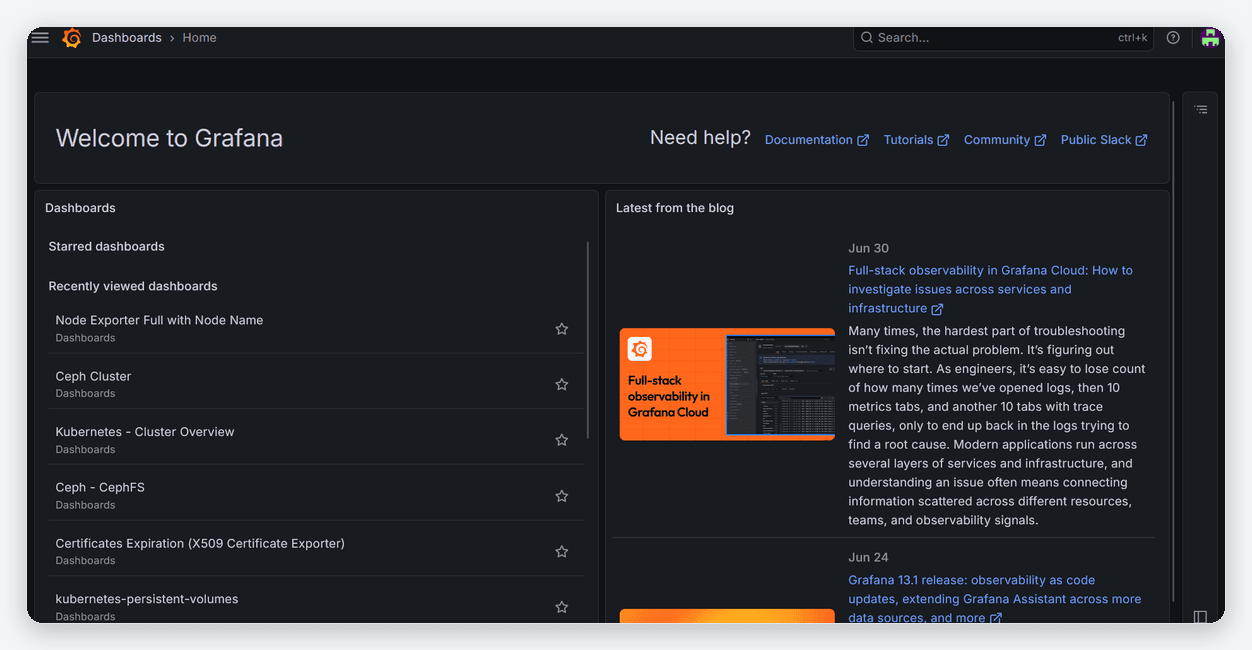This screenshot has height=650, width=1252.
Task: Star the Certificates Expiration dashboard
Action: tap(562, 551)
